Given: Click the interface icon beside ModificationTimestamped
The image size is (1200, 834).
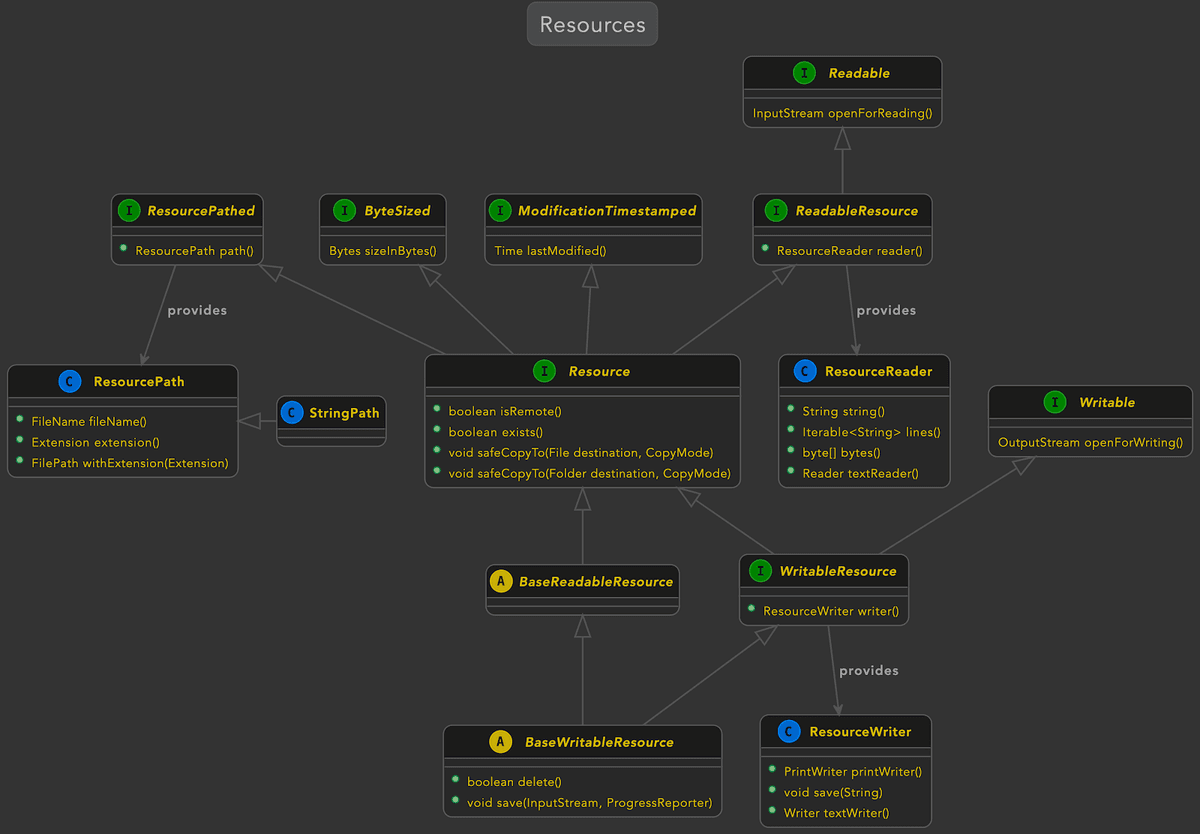Looking at the screenshot, I should tap(500, 211).
